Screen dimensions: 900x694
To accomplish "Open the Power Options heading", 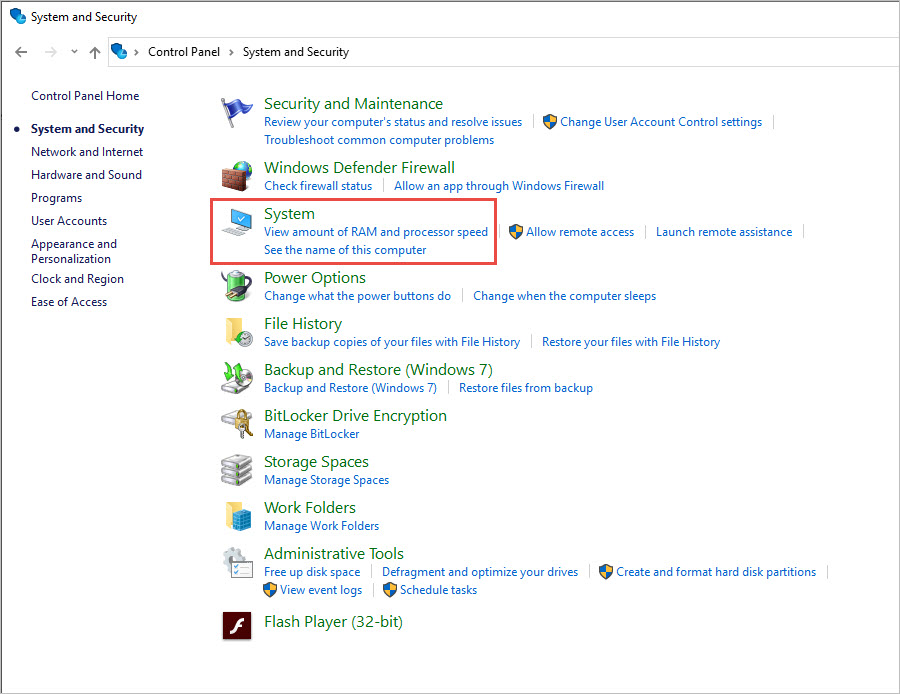I will pos(315,278).
